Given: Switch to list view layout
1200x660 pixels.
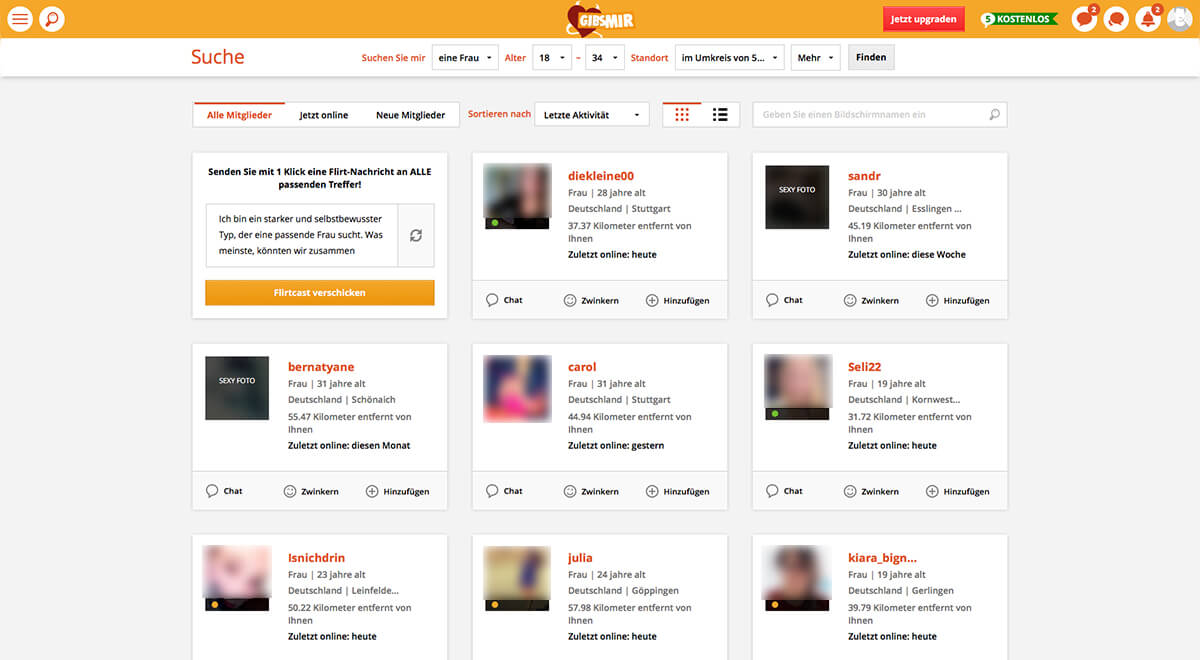Looking at the screenshot, I should (x=720, y=114).
